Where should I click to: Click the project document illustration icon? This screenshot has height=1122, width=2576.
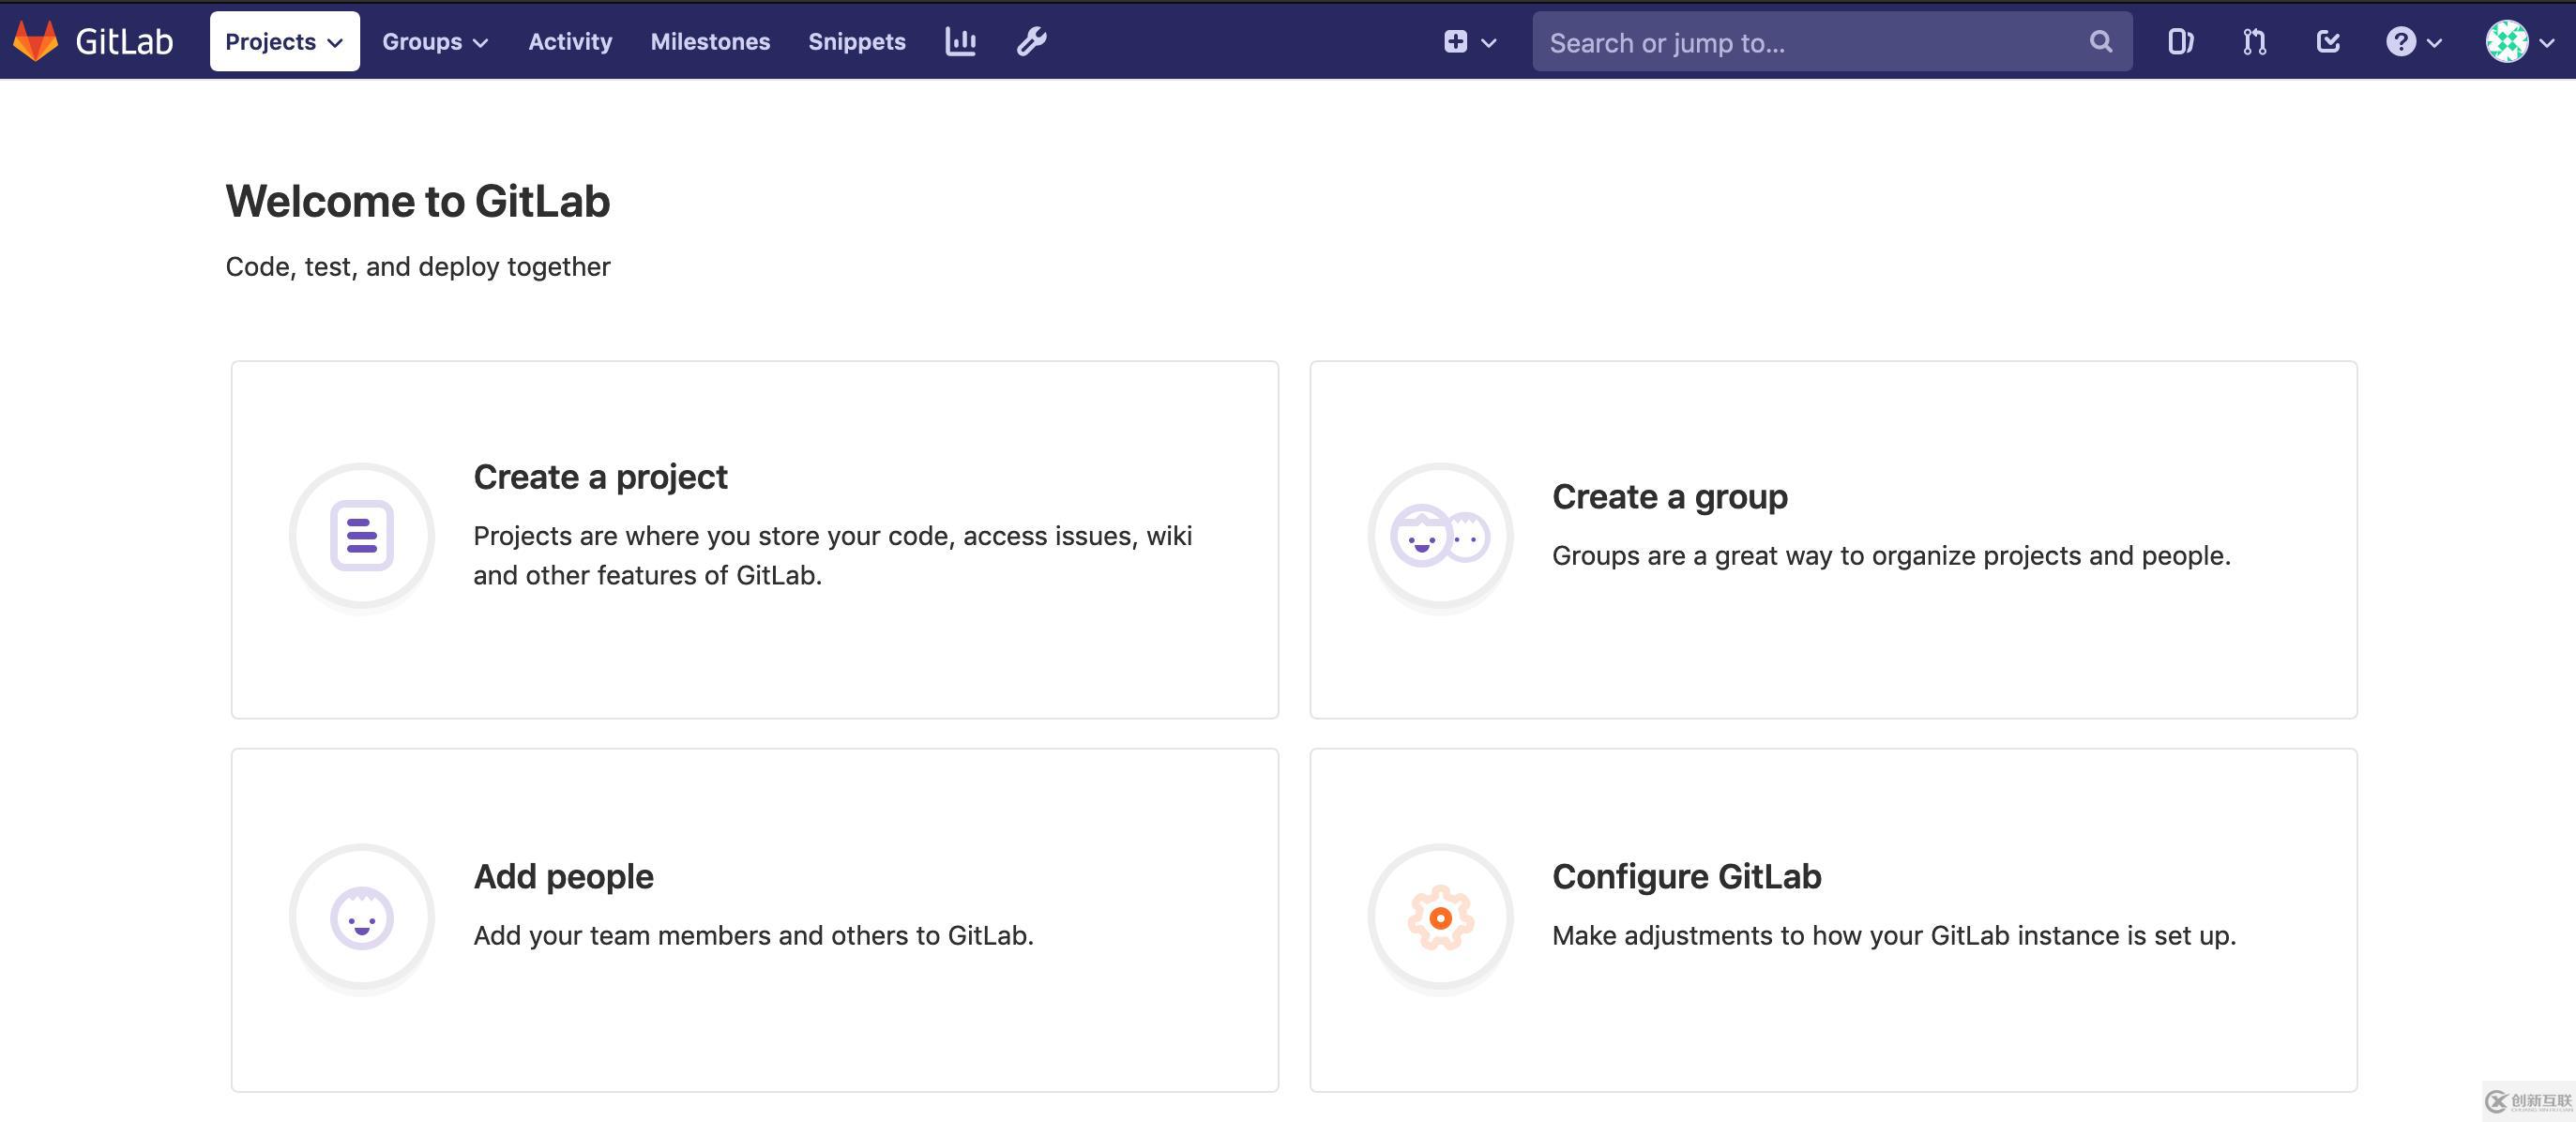pyautogui.click(x=362, y=536)
